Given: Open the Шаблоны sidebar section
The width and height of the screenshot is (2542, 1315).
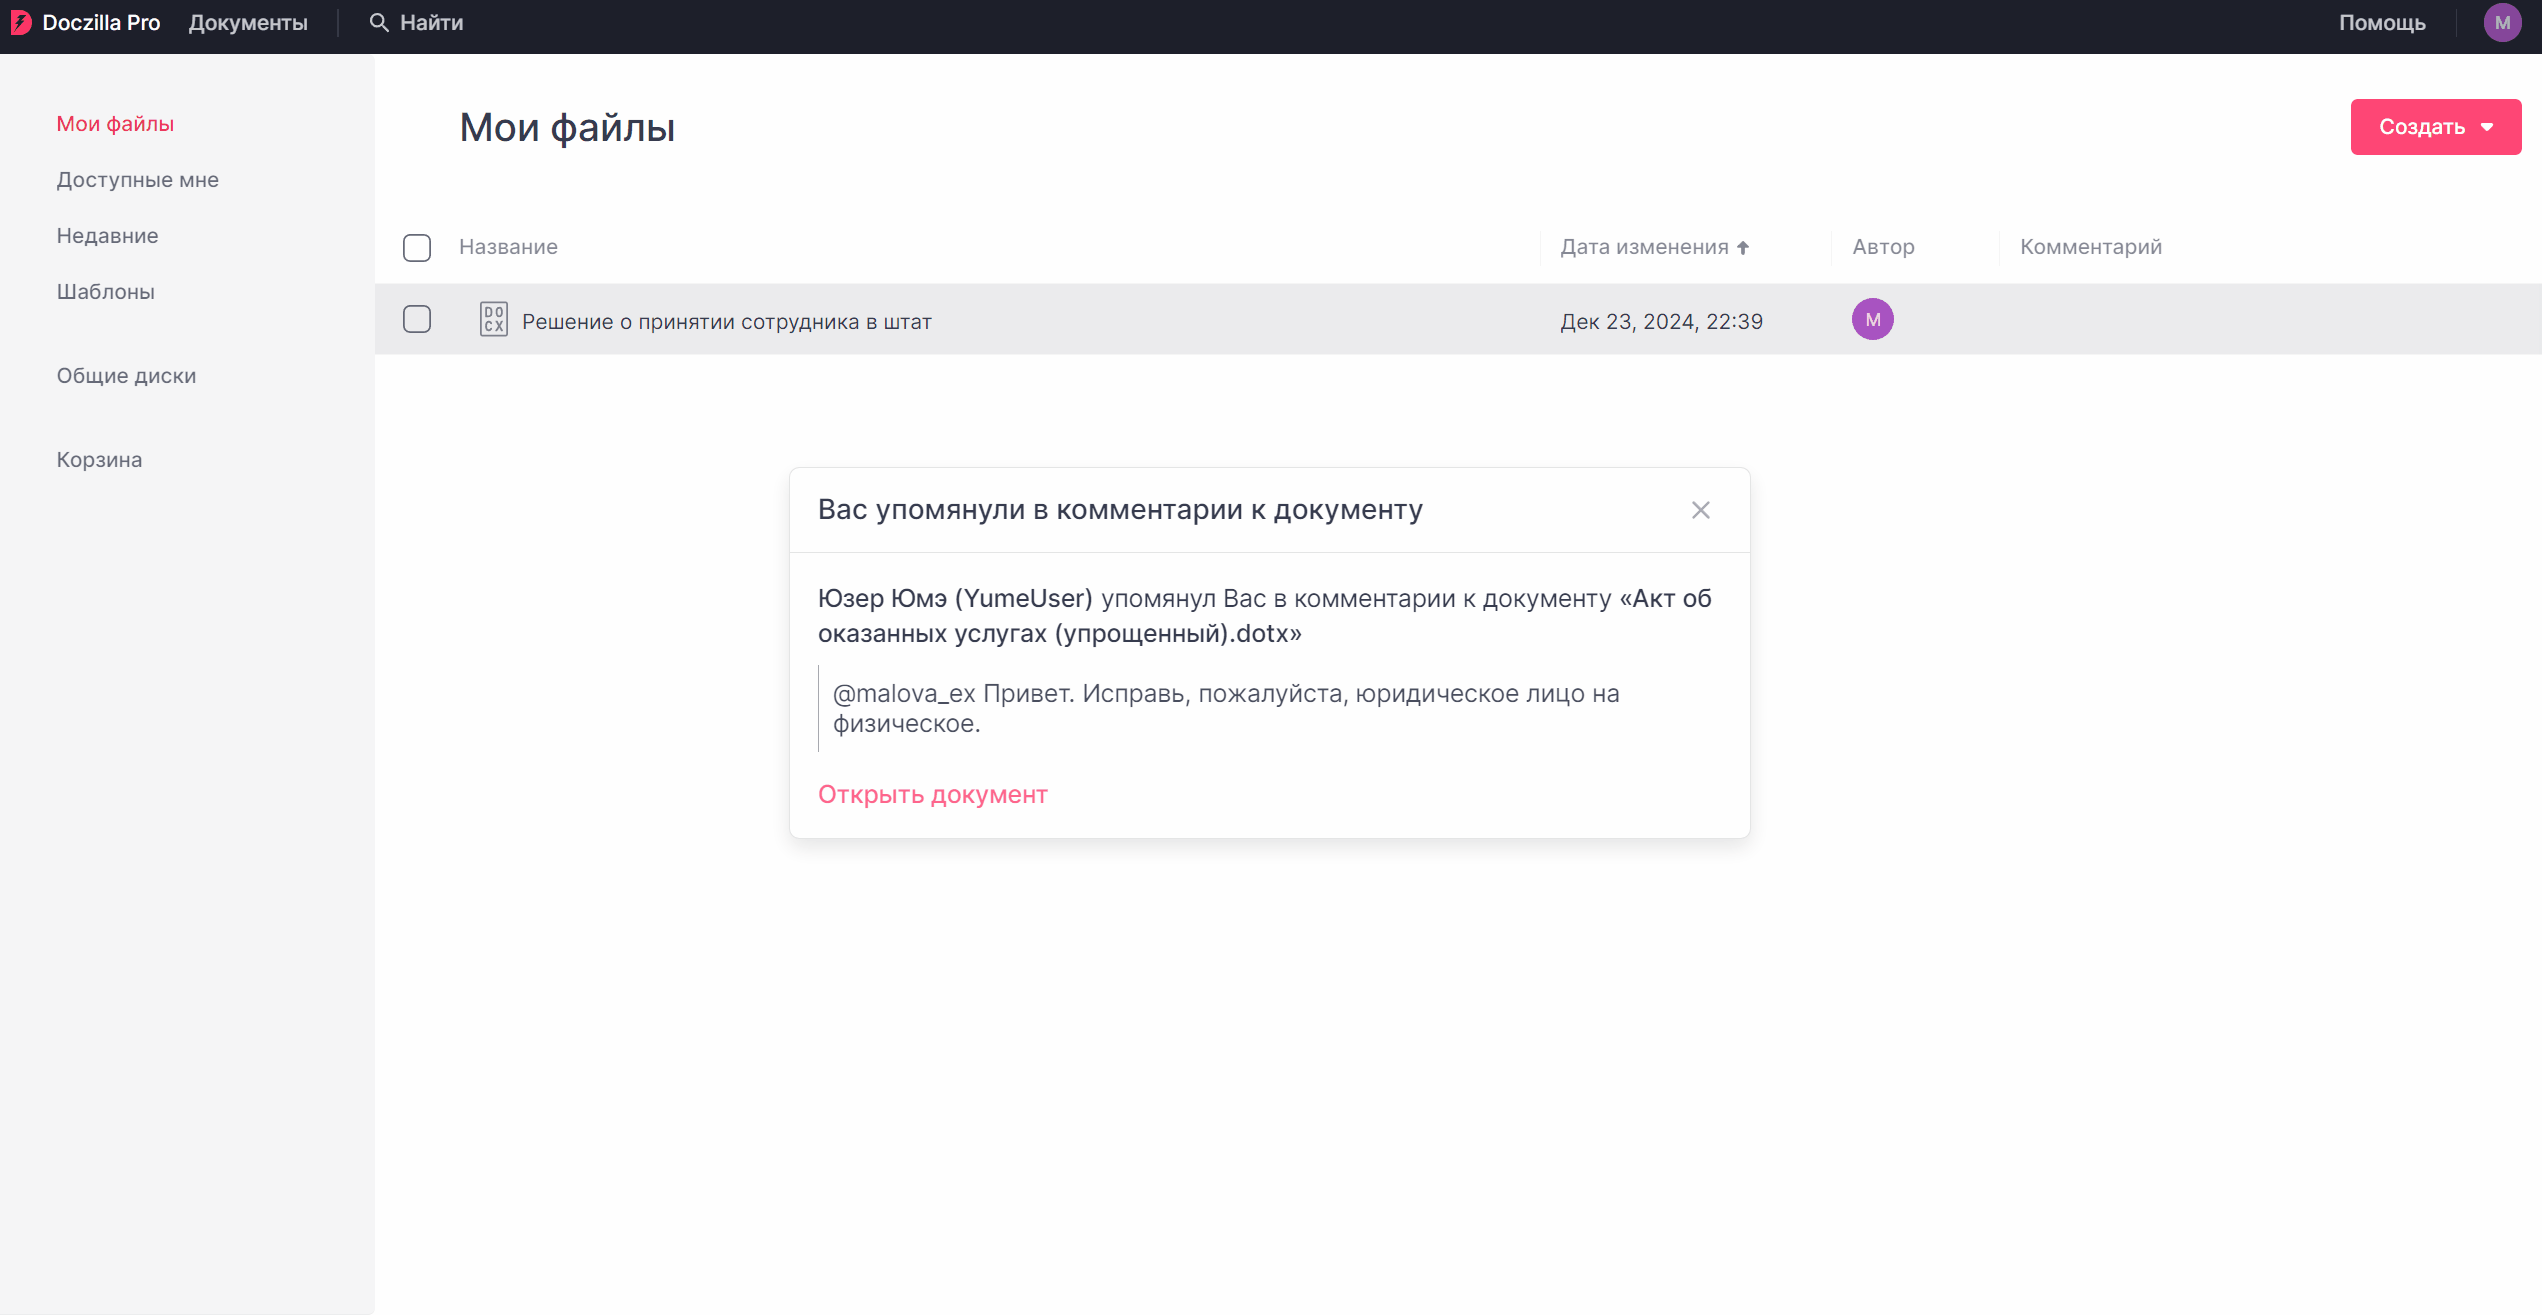Looking at the screenshot, I should coord(105,292).
